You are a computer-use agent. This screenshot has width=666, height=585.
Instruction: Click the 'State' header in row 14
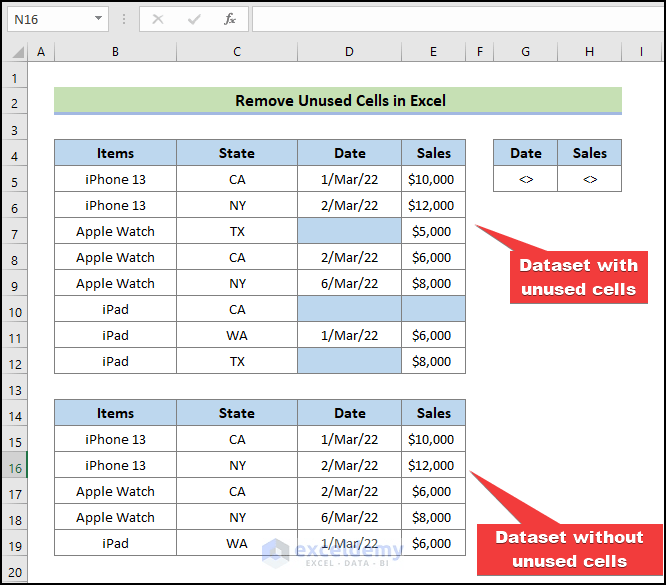coord(237,413)
